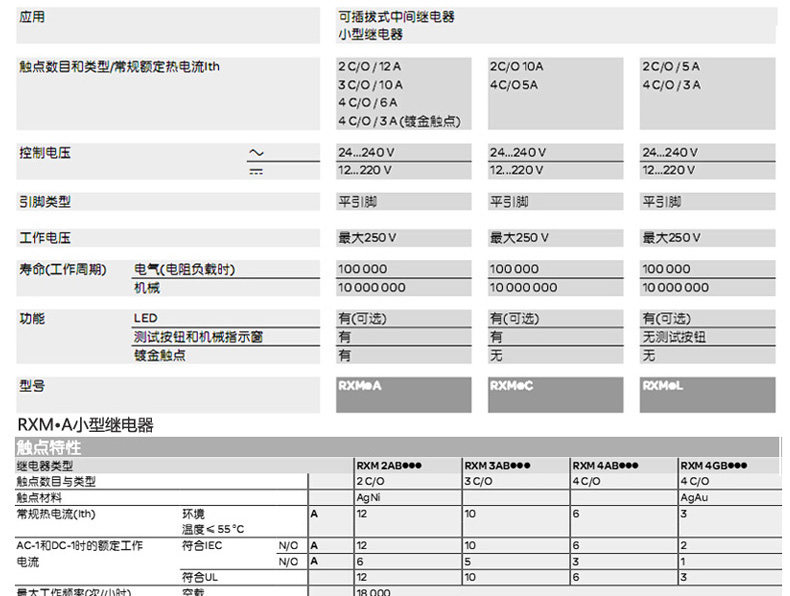Click the 工作电压 row label

click(x=45, y=237)
